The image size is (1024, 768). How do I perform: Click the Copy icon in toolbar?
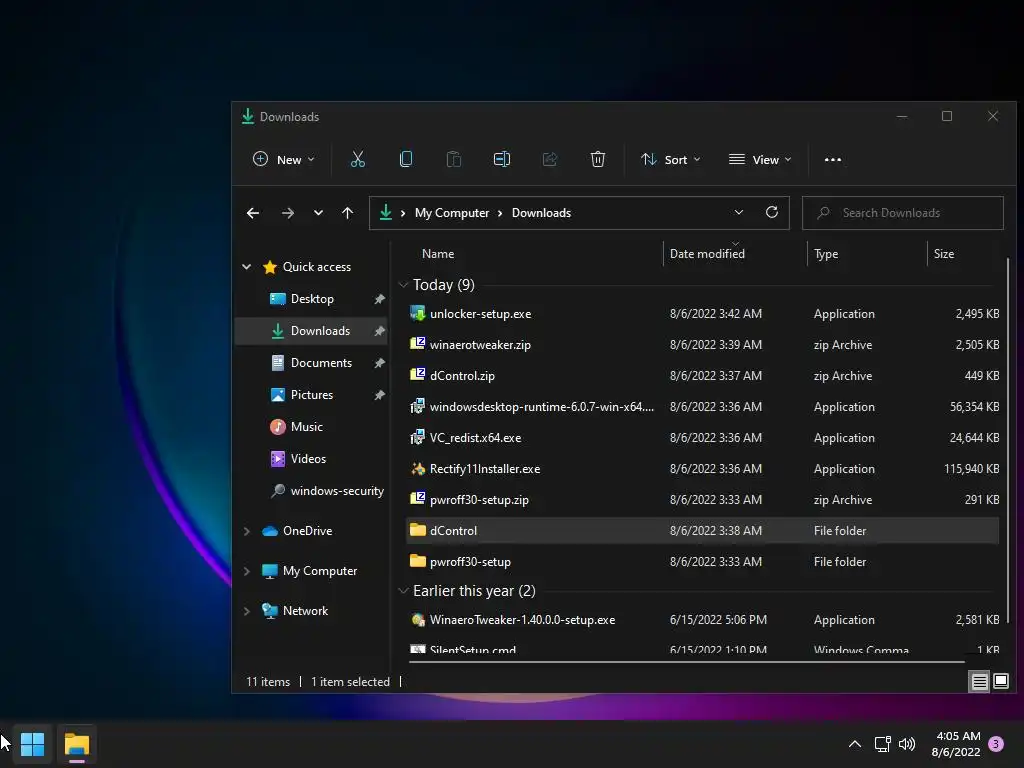point(406,159)
